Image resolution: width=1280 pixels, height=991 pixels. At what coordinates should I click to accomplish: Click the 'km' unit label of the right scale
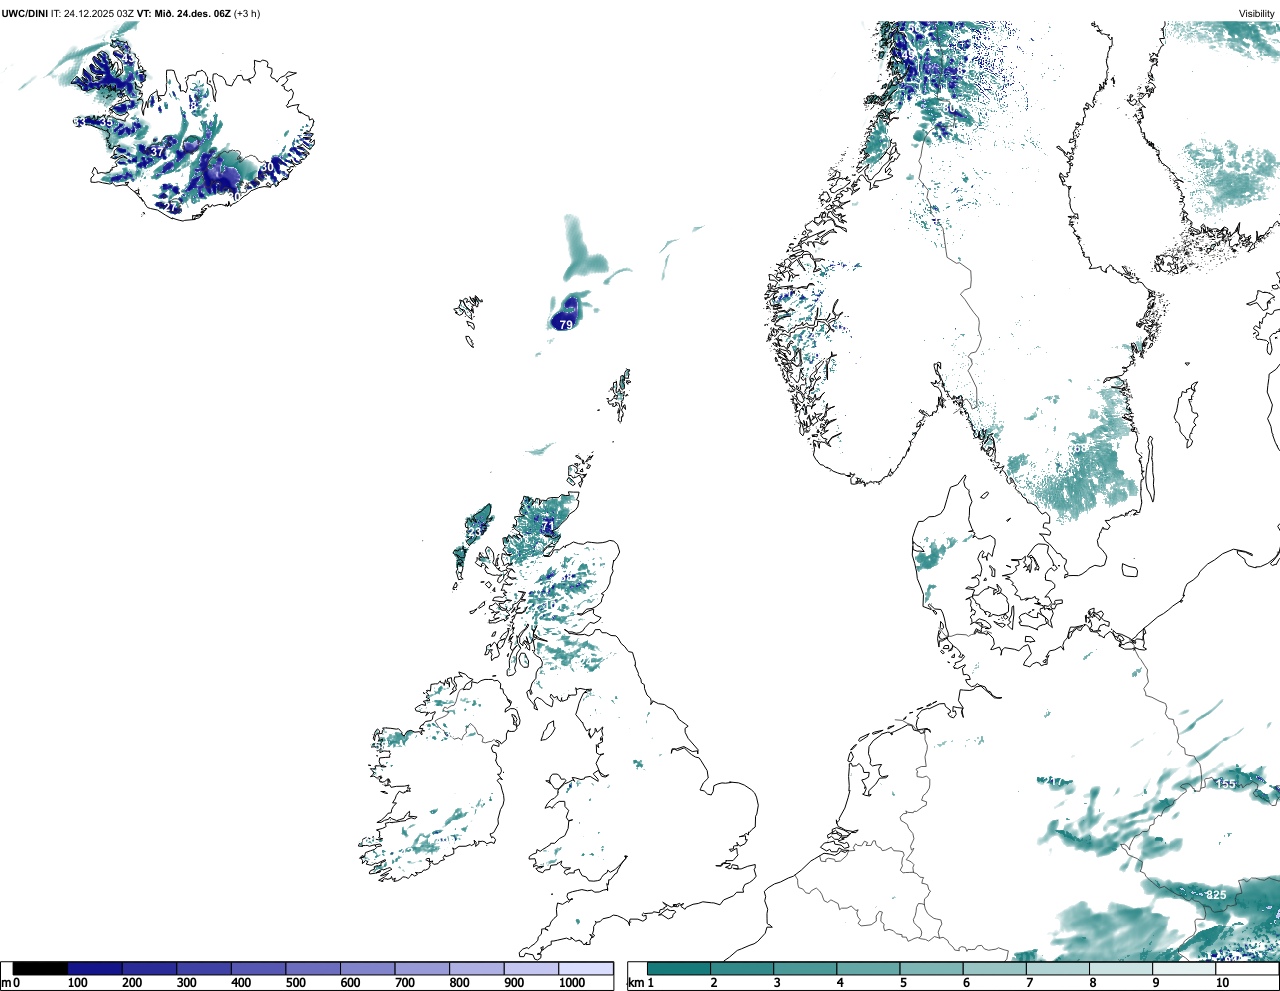(634, 983)
